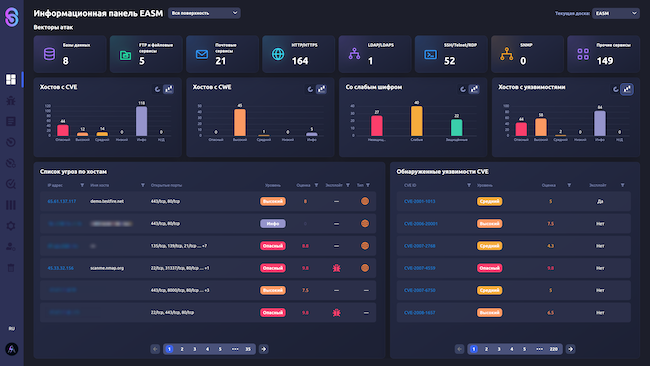Viewport: 650px width, 366px height.
Task: Filter CVE table by Оценка
Action: (x=569, y=185)
